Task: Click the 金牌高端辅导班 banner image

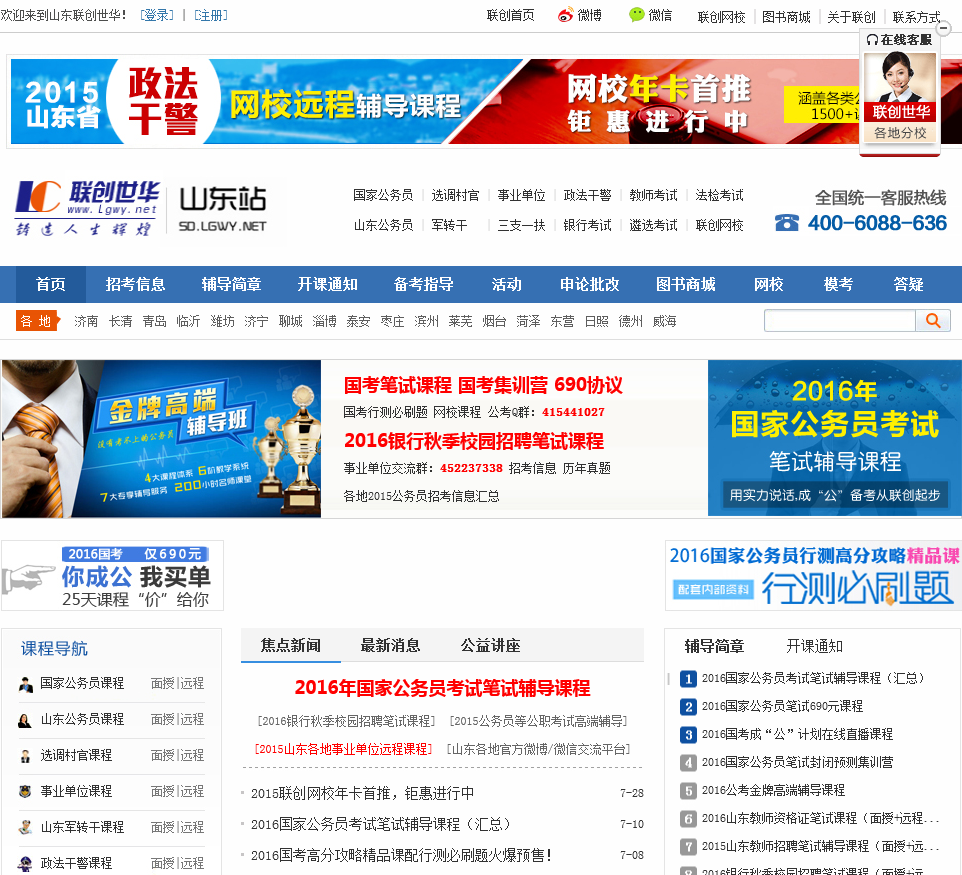Action: click(161, 439)
